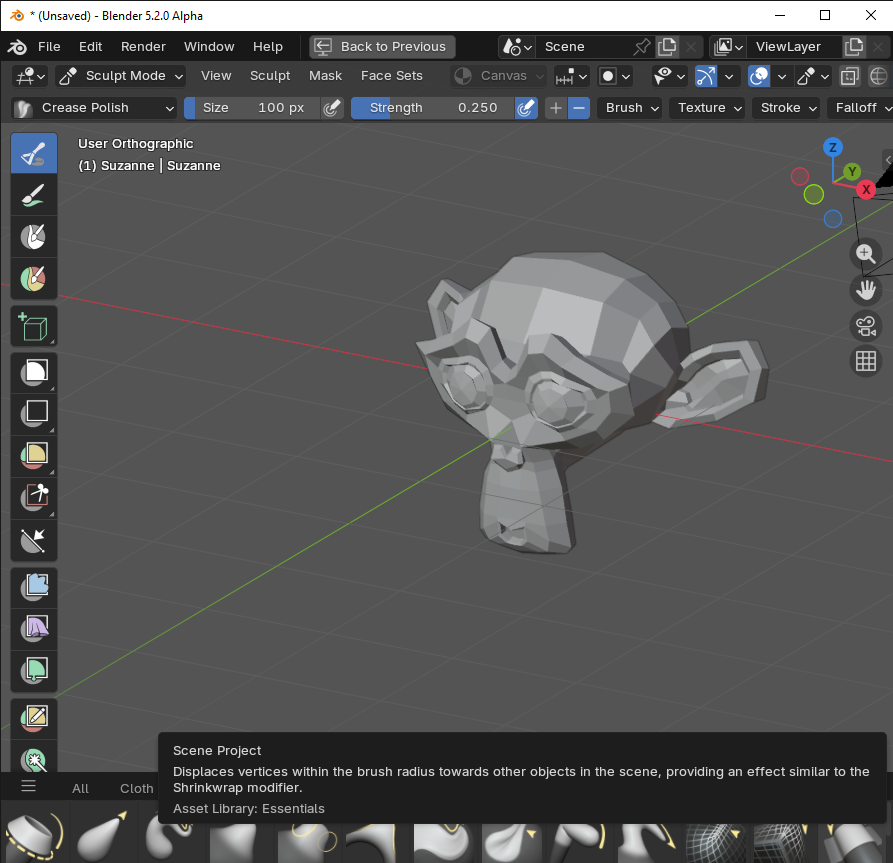Open the gizmo options dropdown arrow

point(729,76)
